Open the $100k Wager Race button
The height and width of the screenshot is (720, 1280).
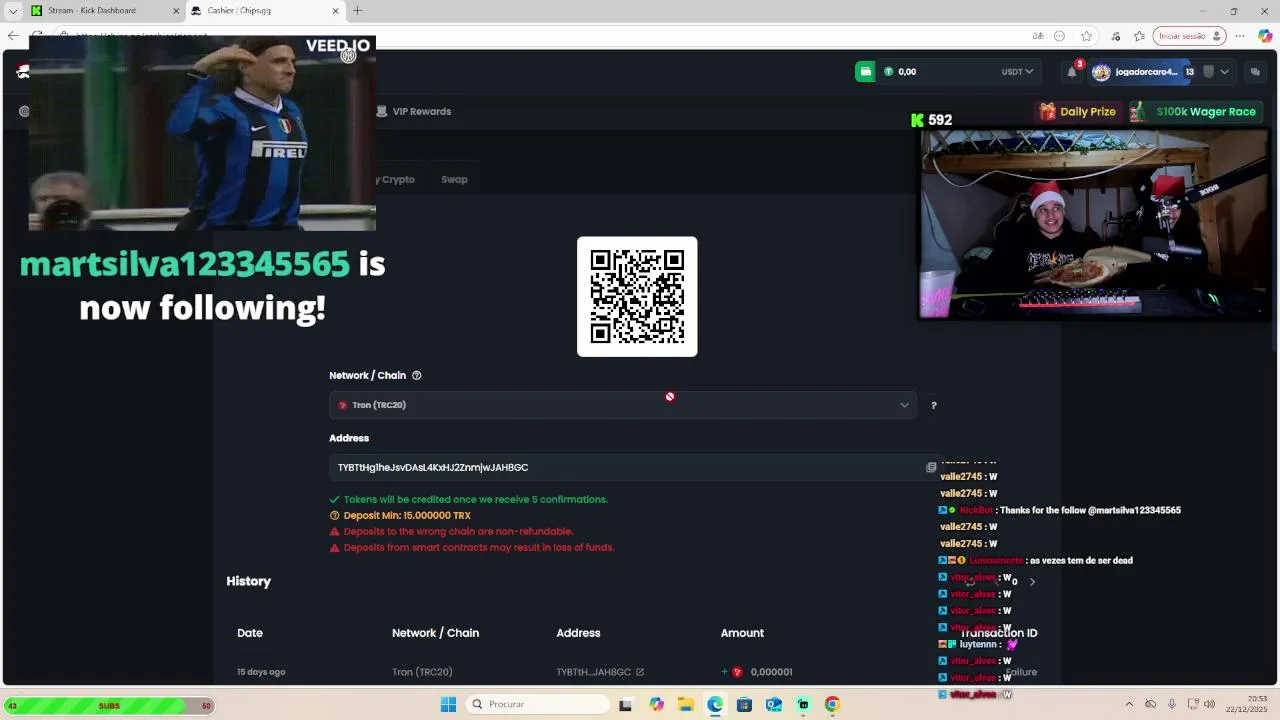click(1194, 112)
